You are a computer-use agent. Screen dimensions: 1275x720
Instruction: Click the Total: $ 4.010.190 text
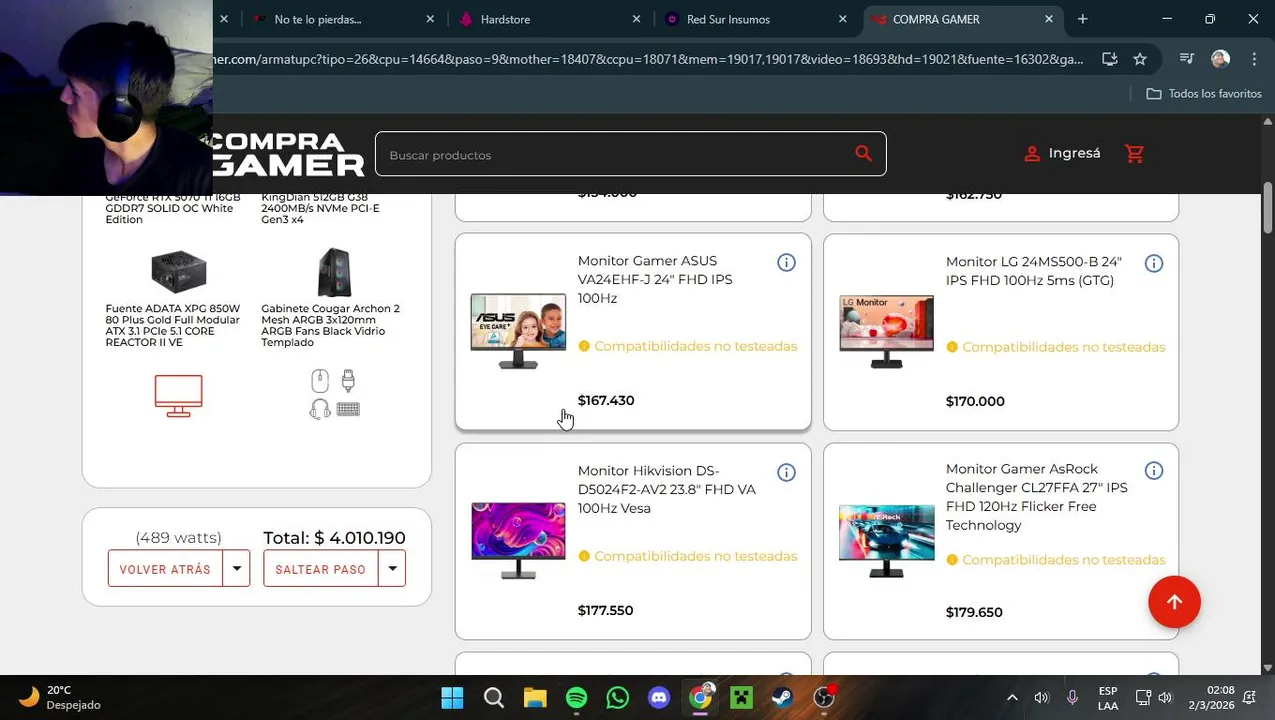(334, 538)
